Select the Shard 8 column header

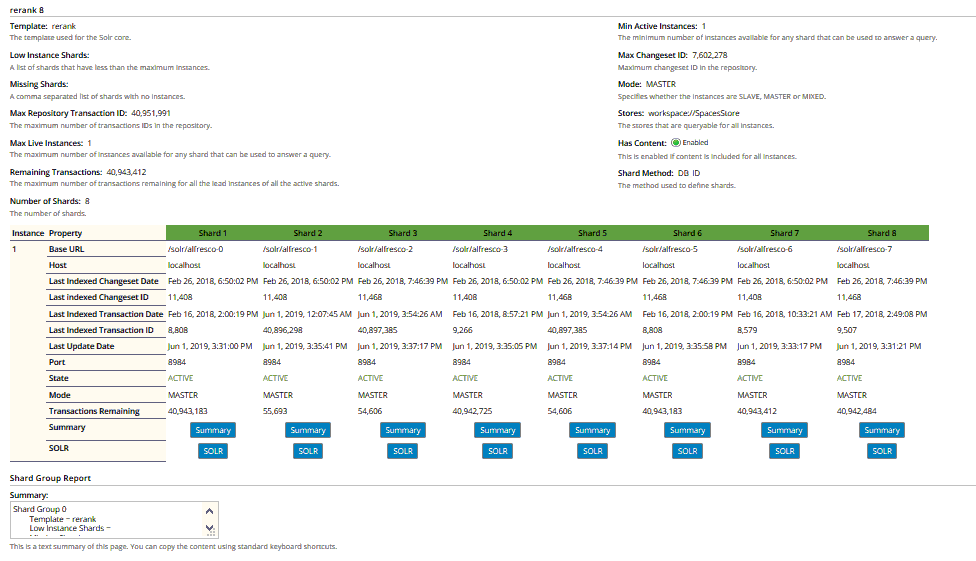click(x=882, y=233)
